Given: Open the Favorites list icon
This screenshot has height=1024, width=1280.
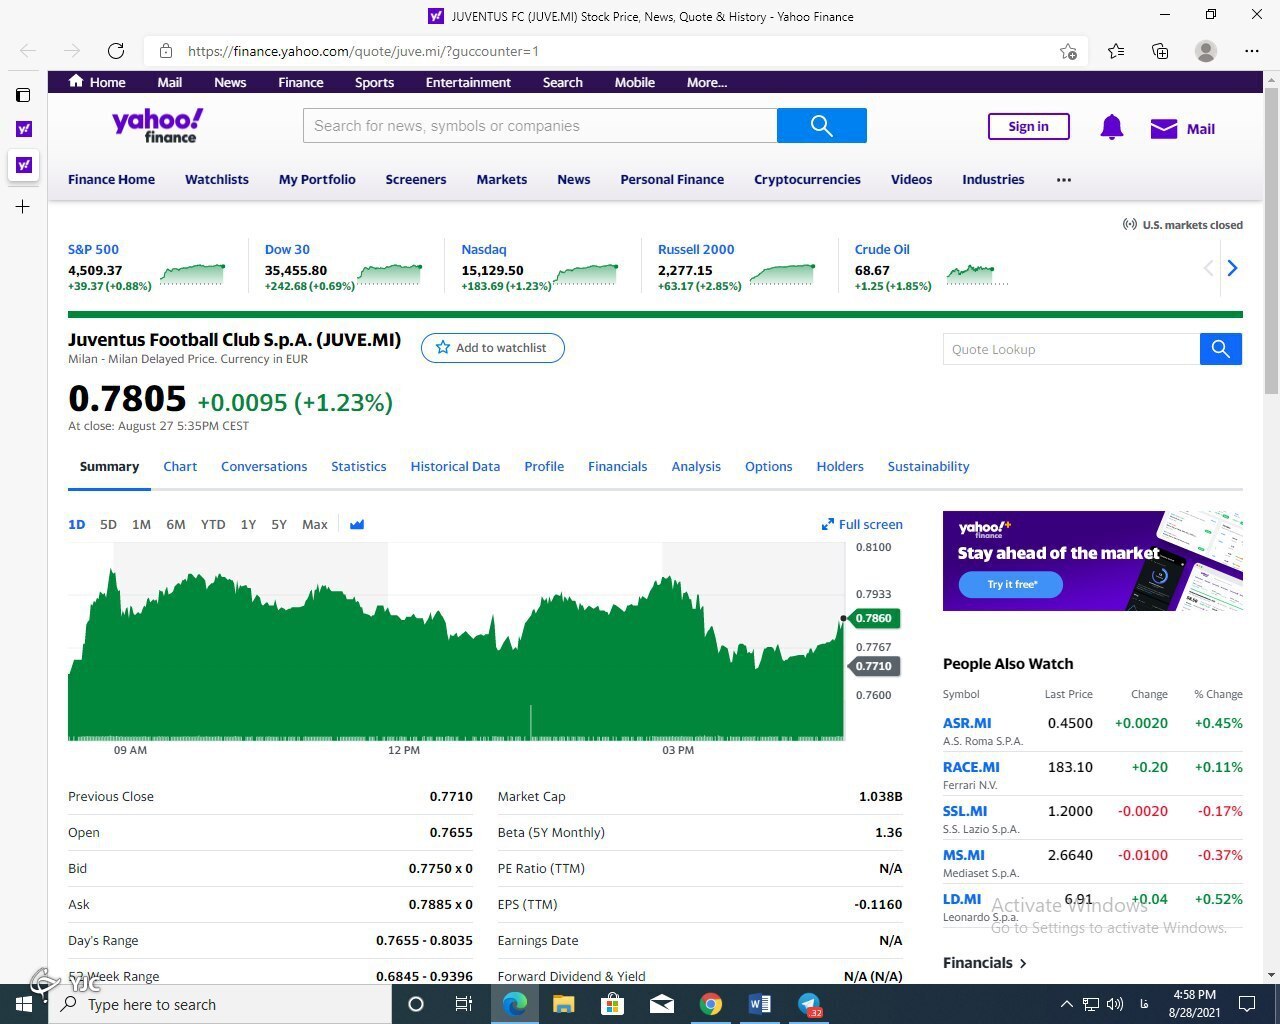Looking at the screenshot, I should [1116, 51].
